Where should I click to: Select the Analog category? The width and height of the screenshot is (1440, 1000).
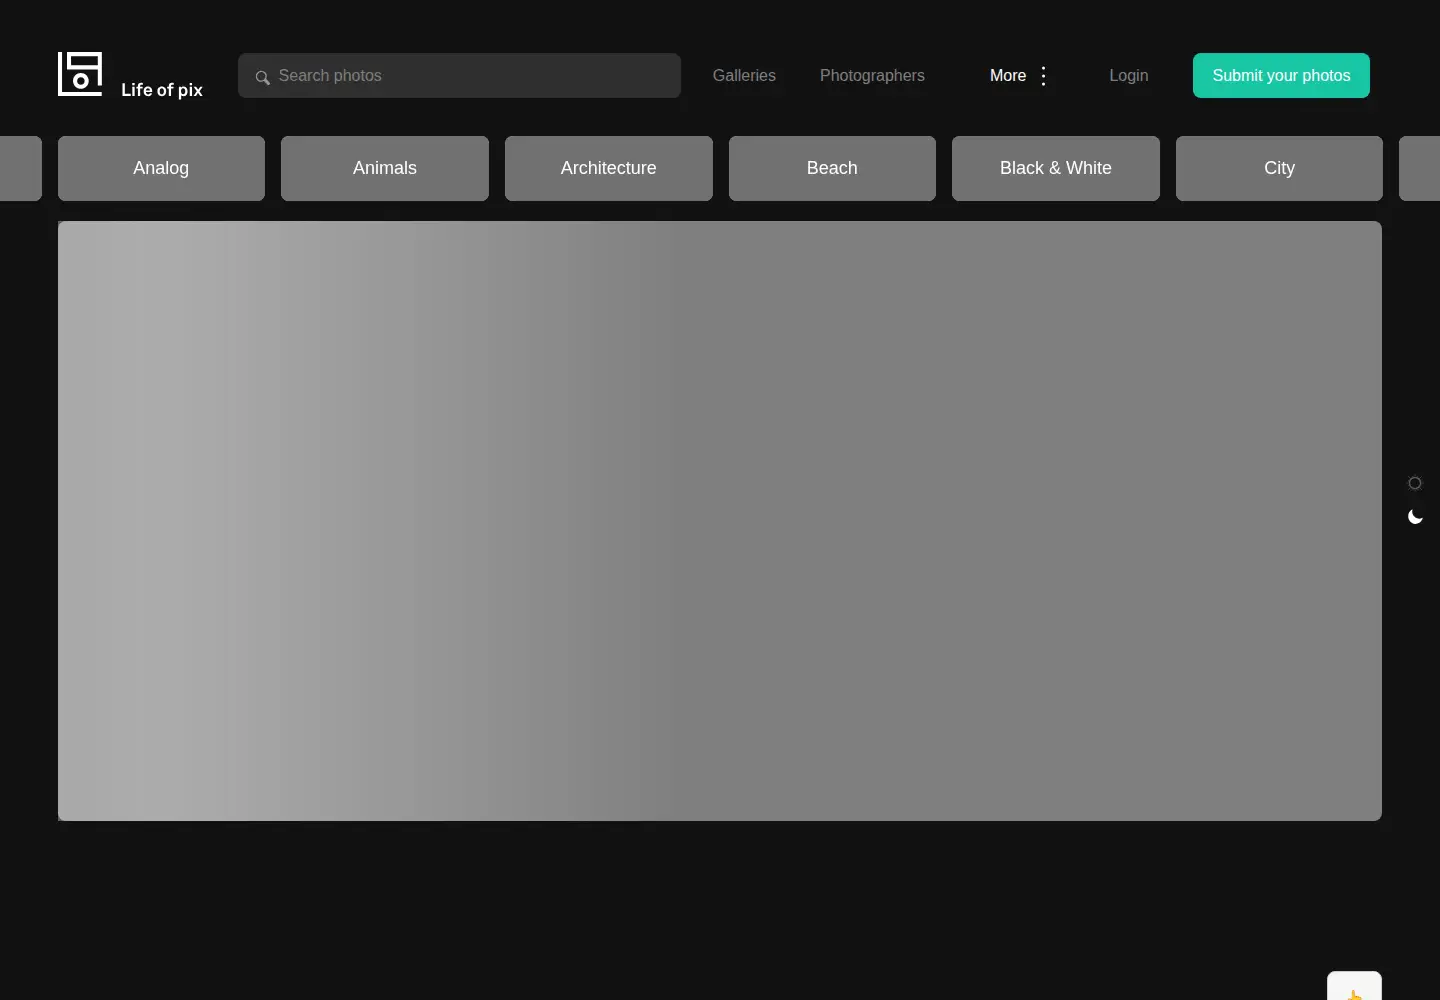(161, 168)
